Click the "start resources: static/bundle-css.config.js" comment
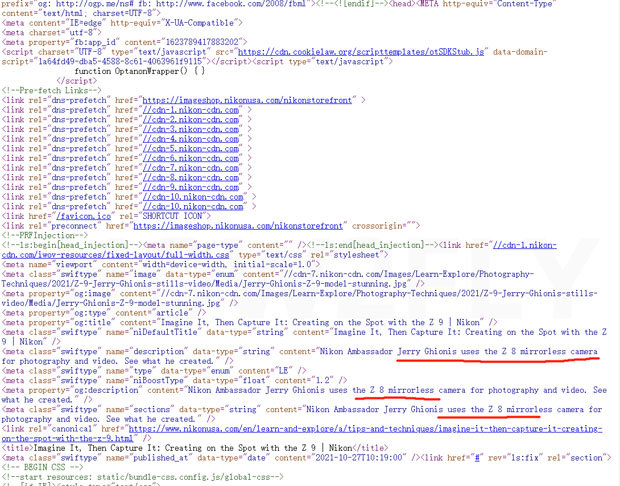This screenshot has width=620, height=486. [142, 477]
